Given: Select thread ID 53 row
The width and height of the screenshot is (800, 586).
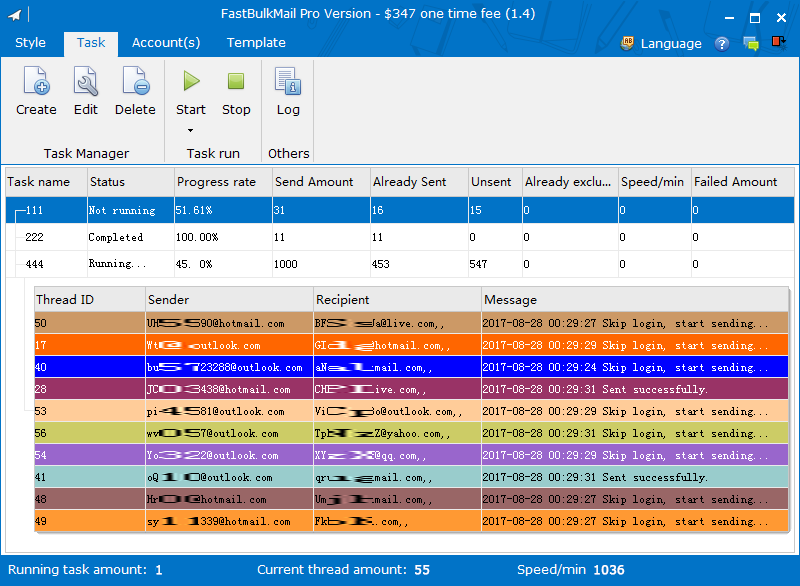Looking at the screenshot, I should point(411,411).
